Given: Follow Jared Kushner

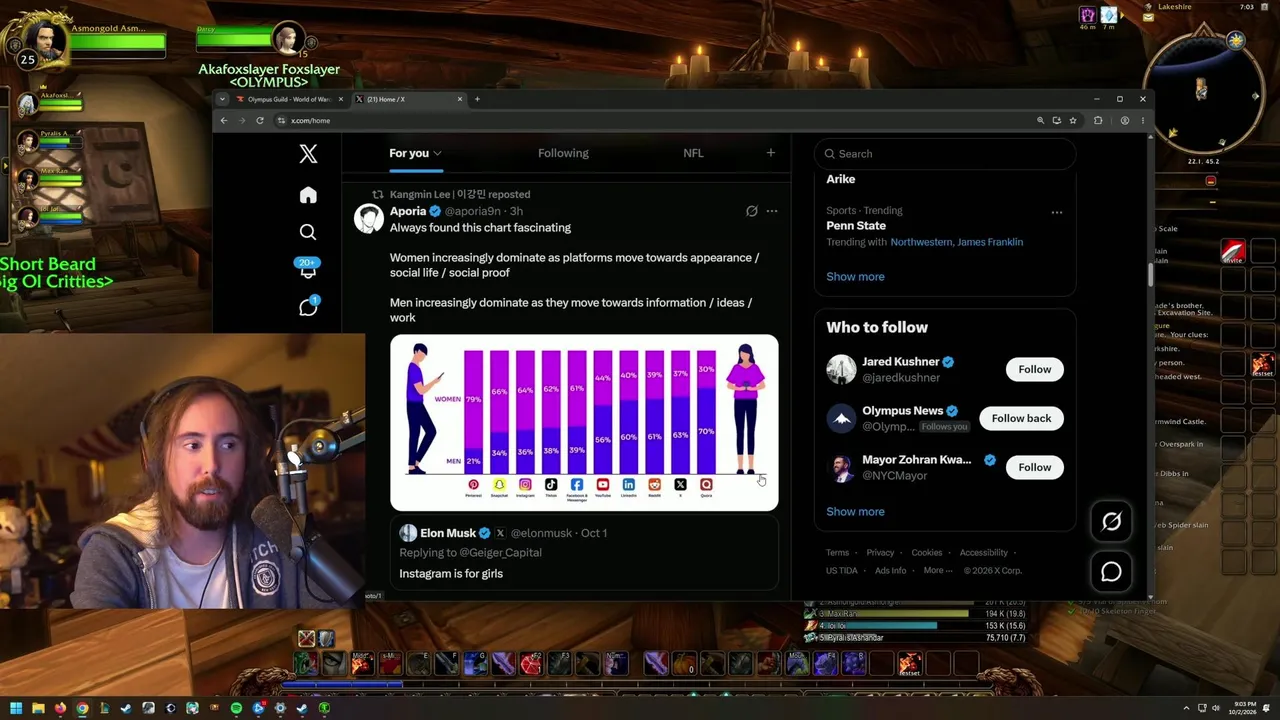Looking at the screenshot, I should pyautogui.click(x=1034, y=369).
